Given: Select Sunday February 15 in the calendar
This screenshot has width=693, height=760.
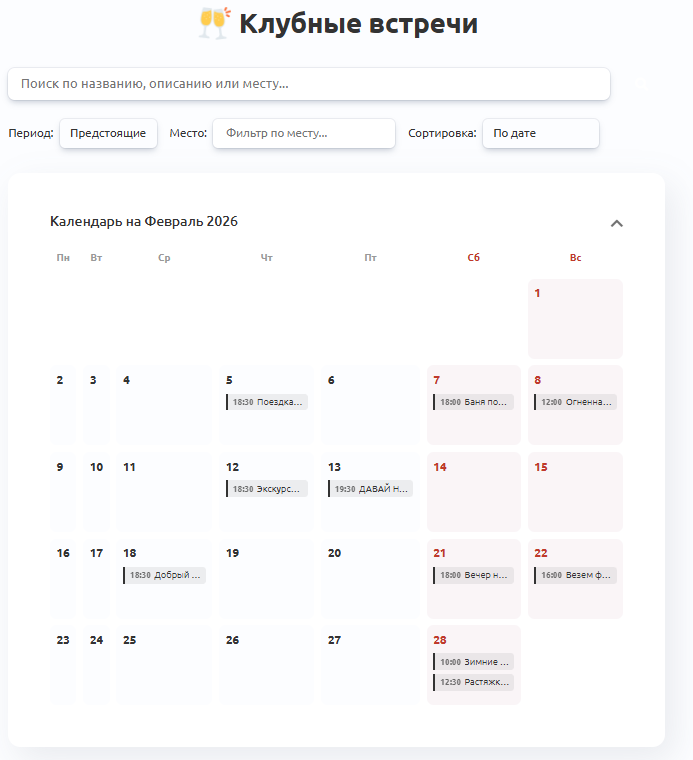Looking at the screenshot, I should pos(575,492).
